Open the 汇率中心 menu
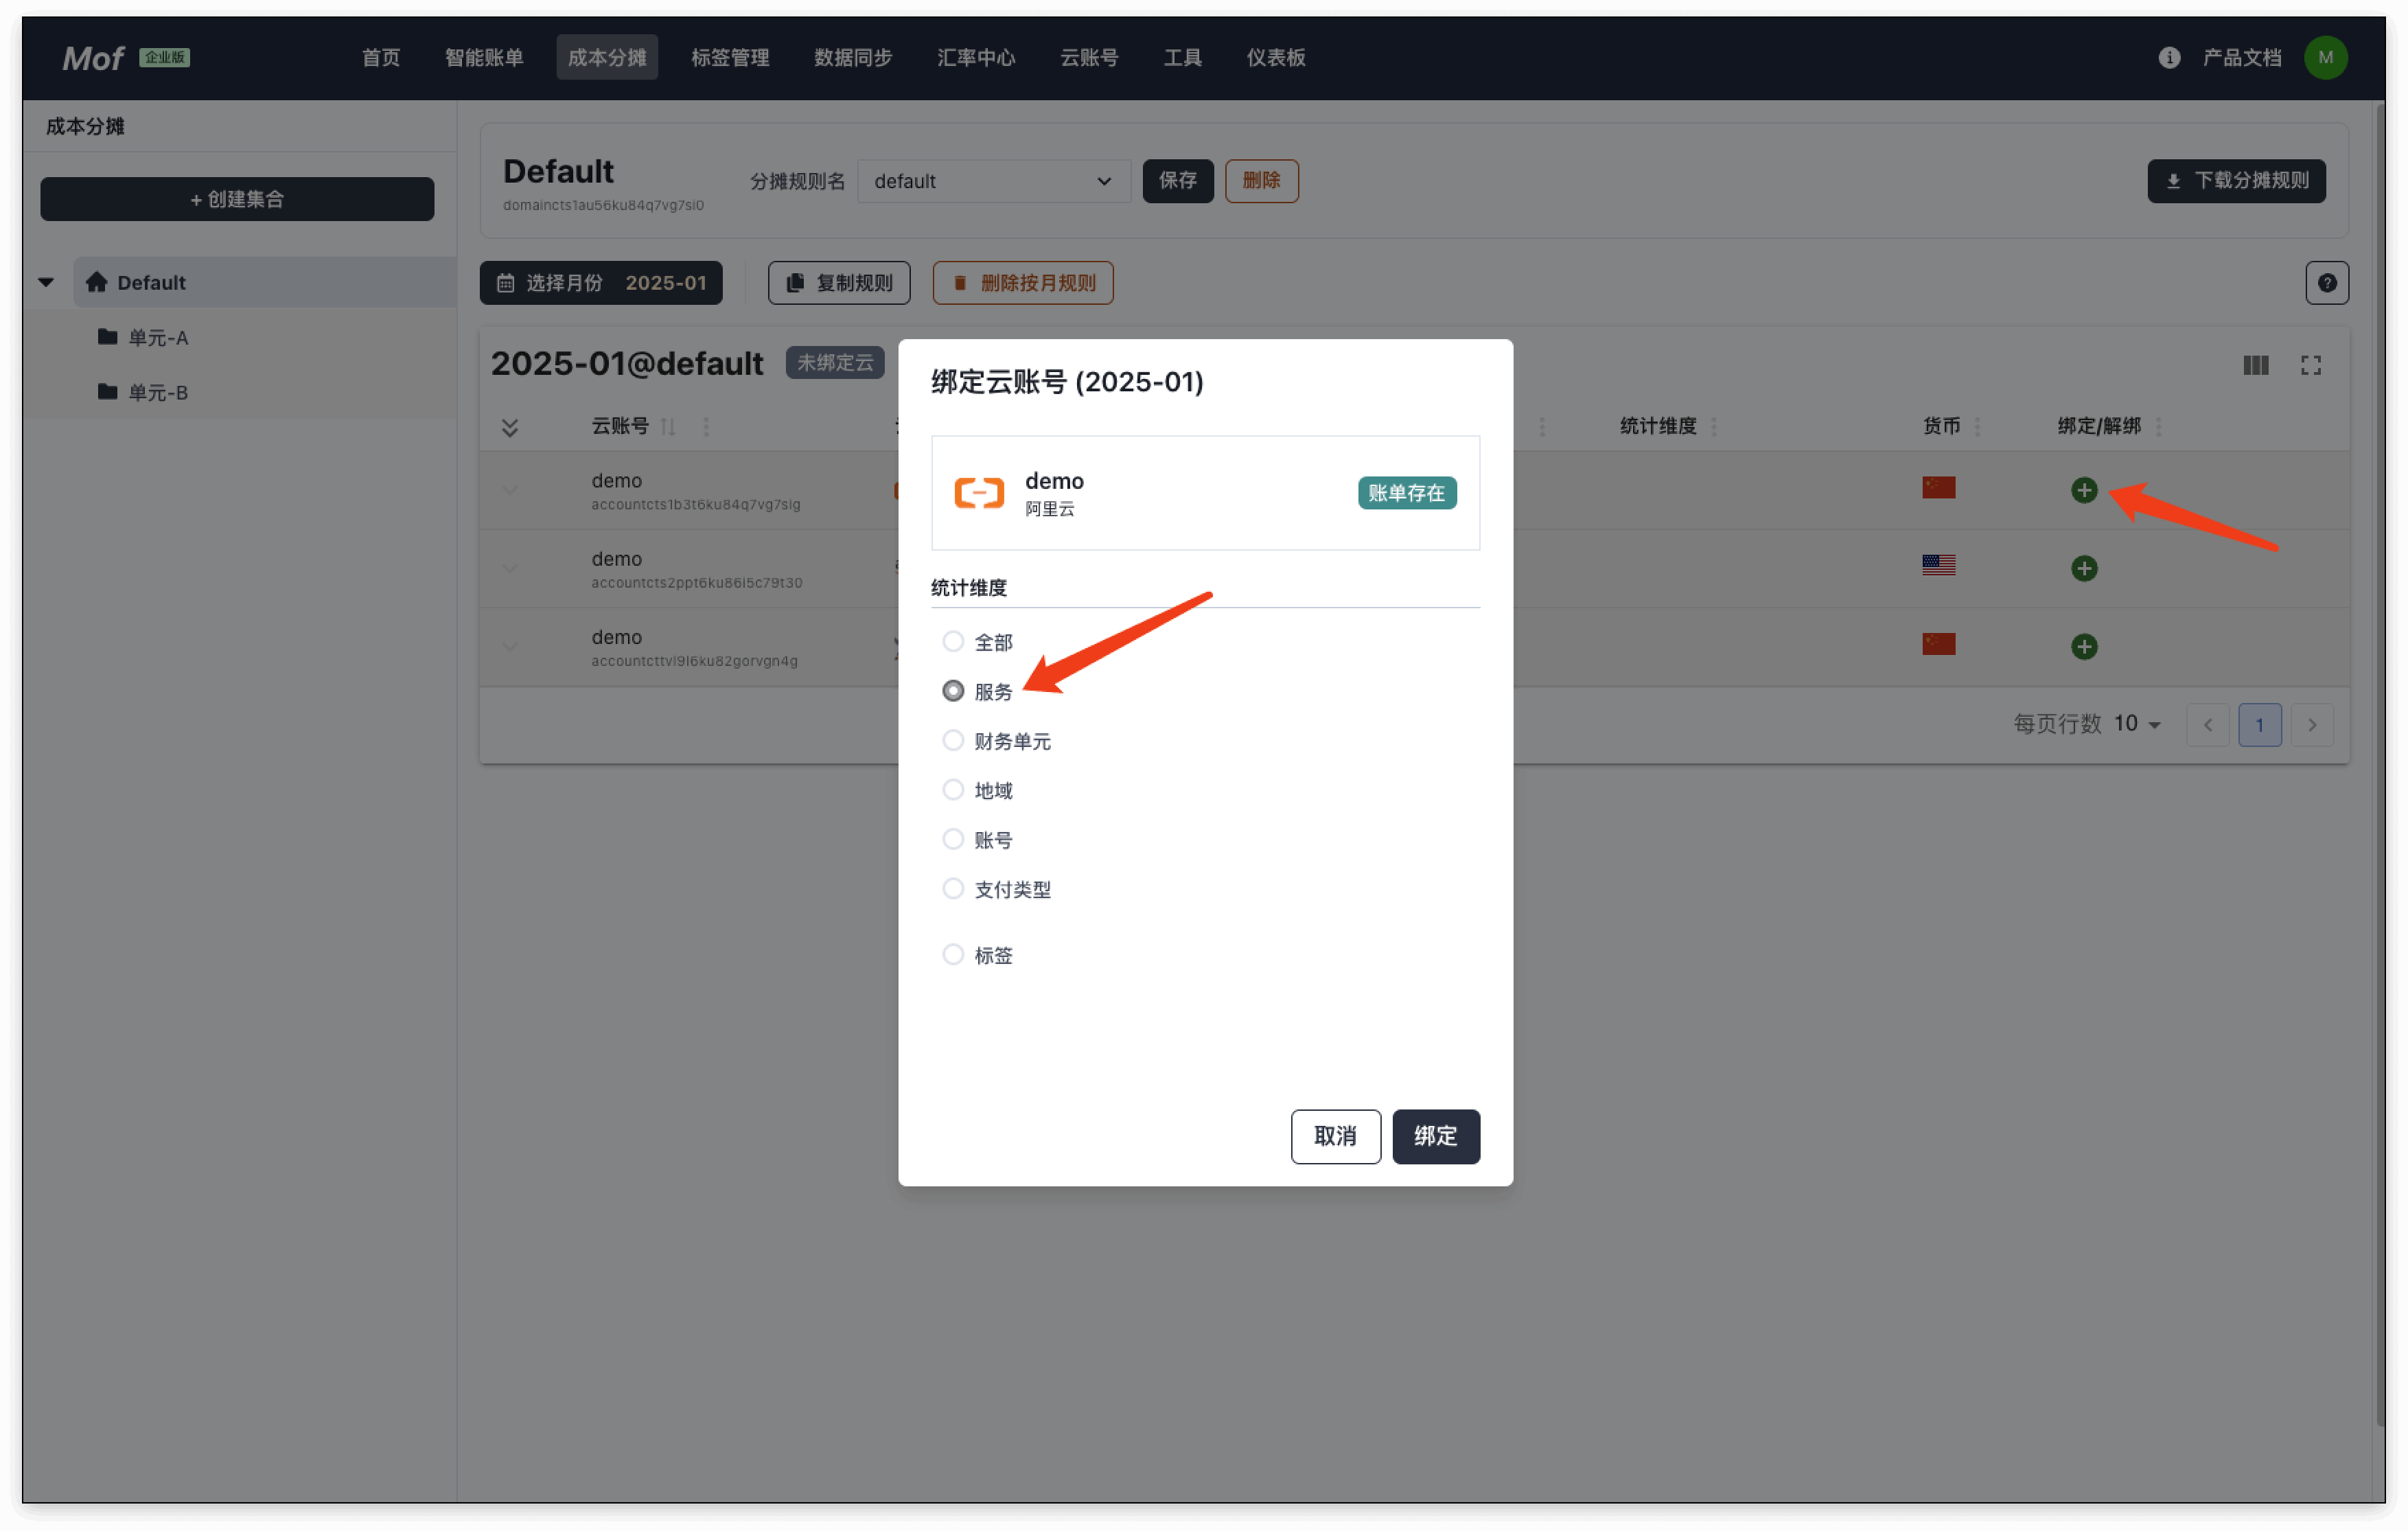The height and width of the screenshot is (1531, 2408). [x=976, y=58]
